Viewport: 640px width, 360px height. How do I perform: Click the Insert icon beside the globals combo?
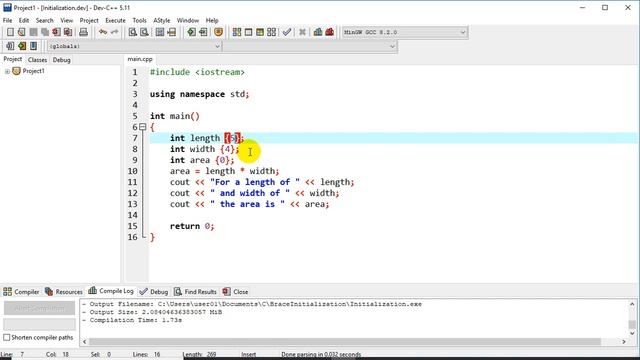10,46
